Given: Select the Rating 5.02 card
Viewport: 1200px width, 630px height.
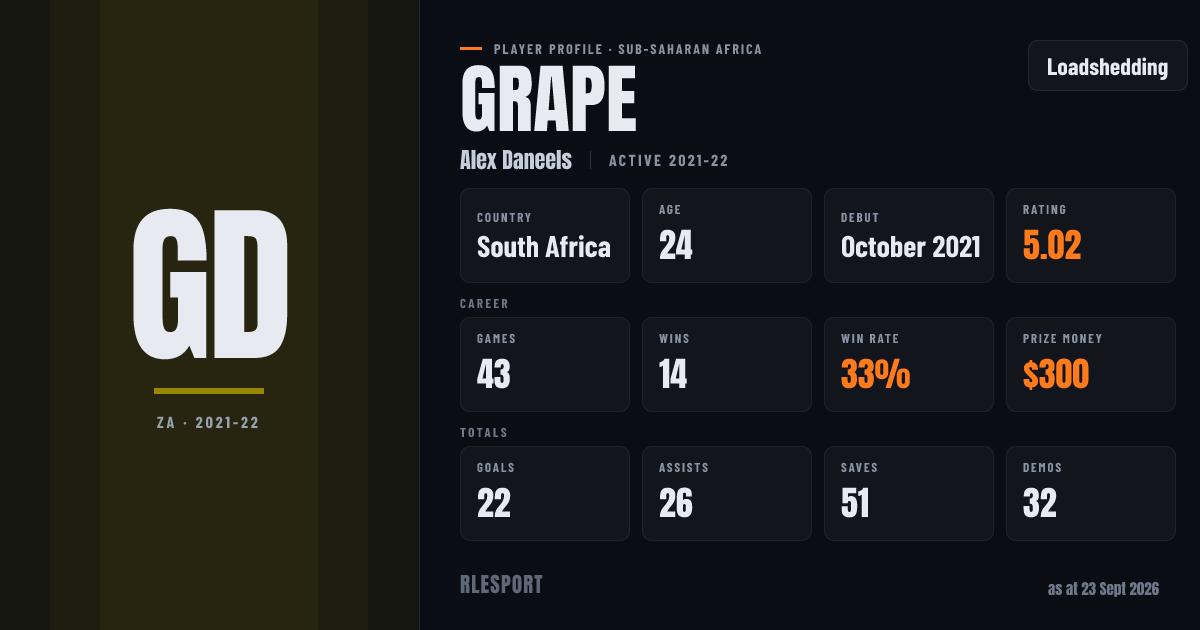Looking at the screenshot, I should click(1091, 235).
